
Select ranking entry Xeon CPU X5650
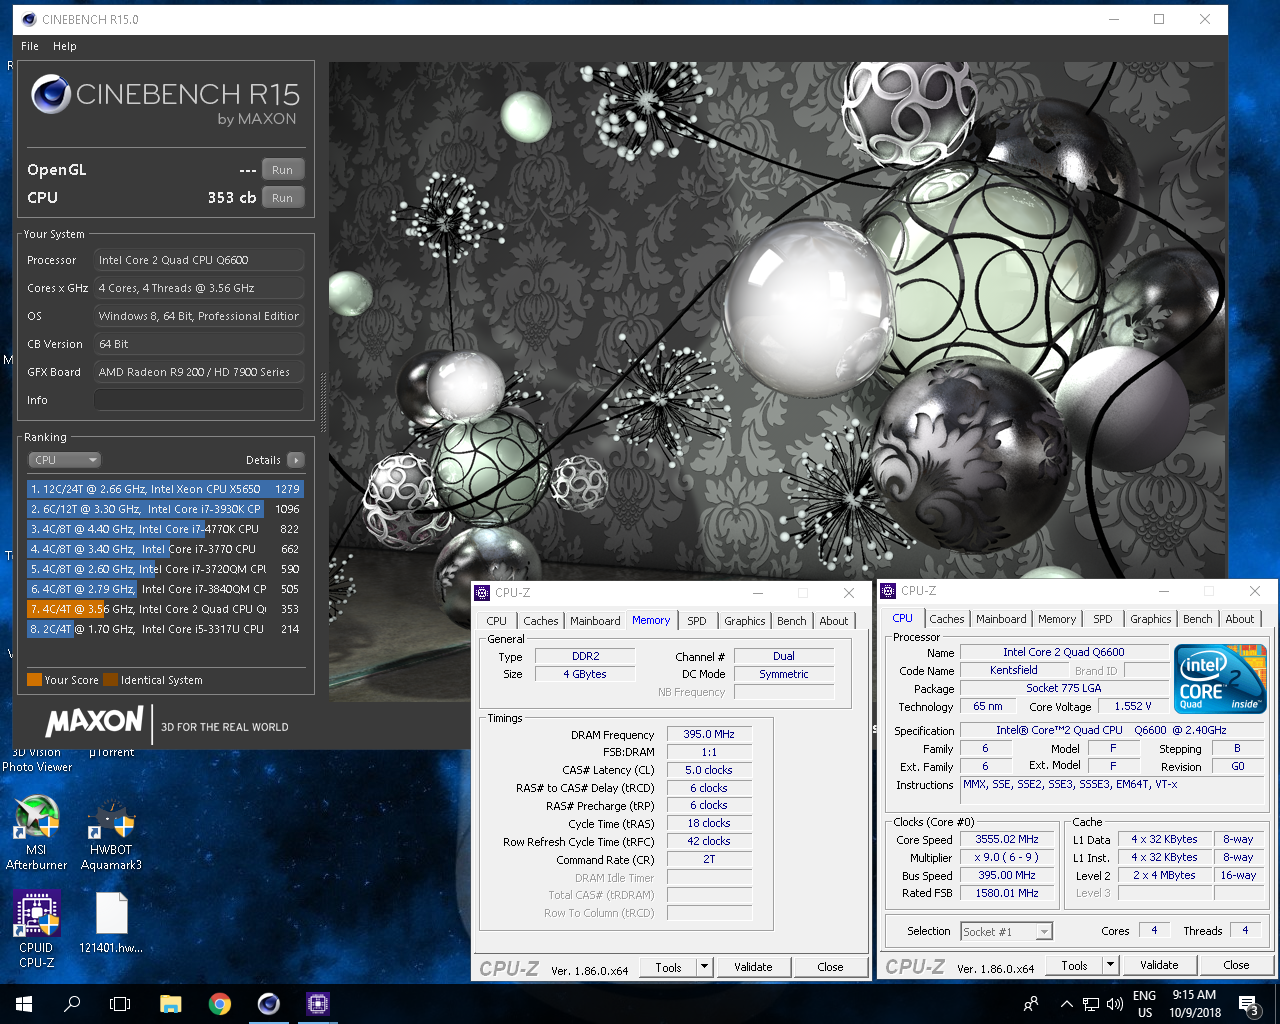click(165, 489)
